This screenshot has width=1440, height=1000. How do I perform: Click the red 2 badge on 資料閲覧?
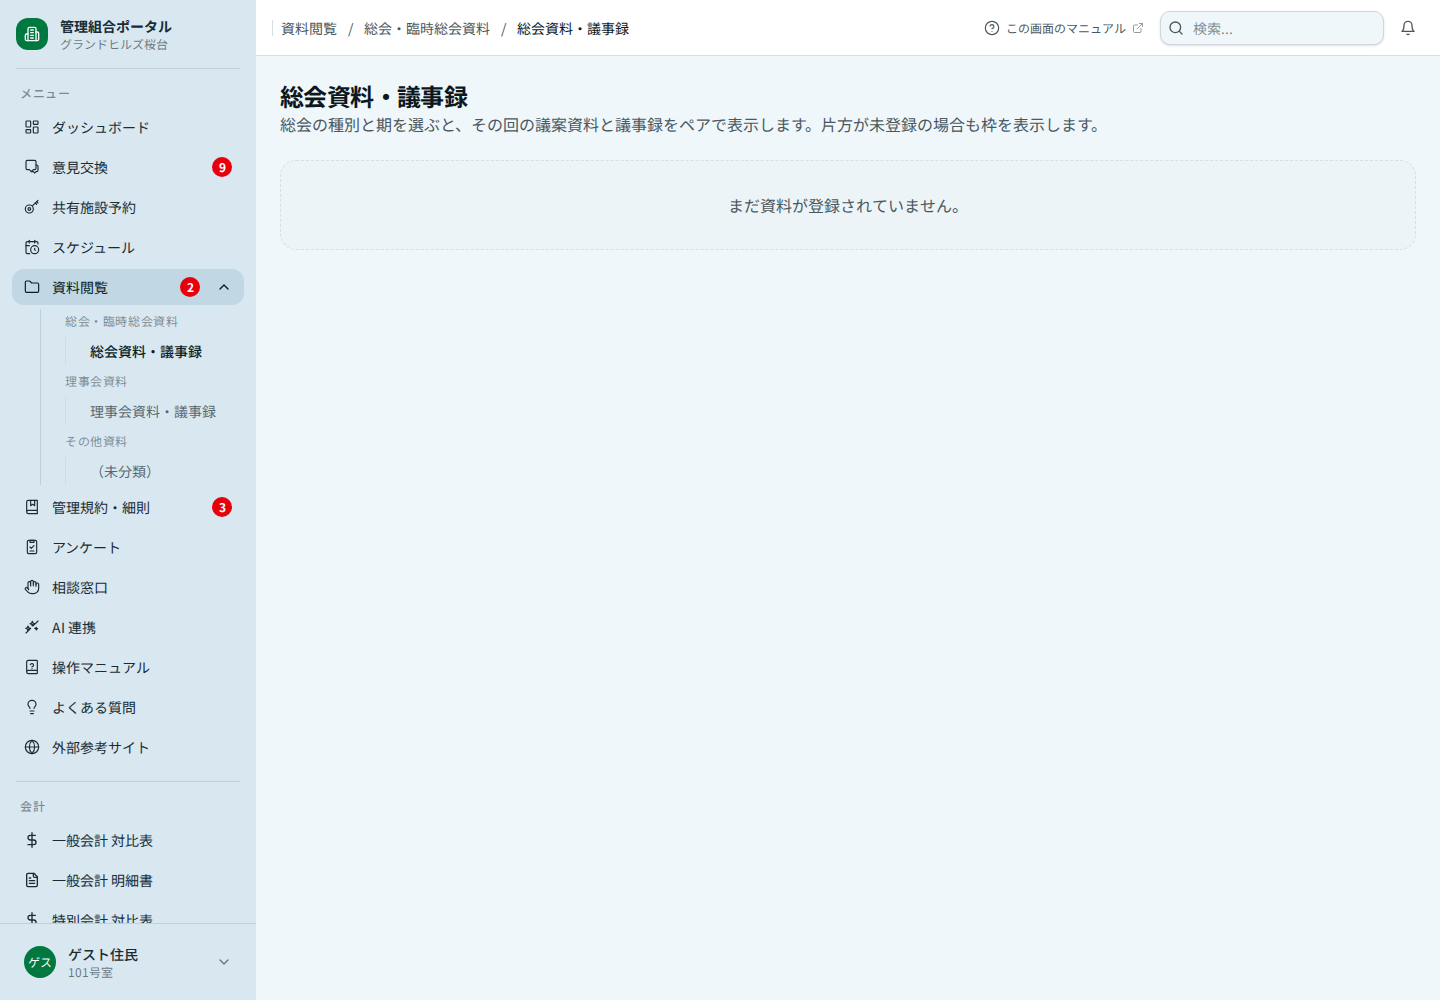click(190, 287)
